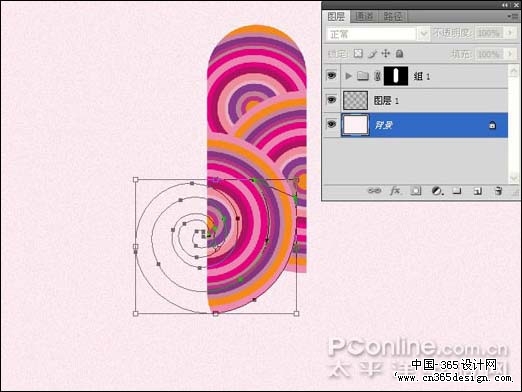Screen dimensions: 522x392
Task: Click the folder icon of 组 1
Action: pyautogui.click(x=363, y=76)
